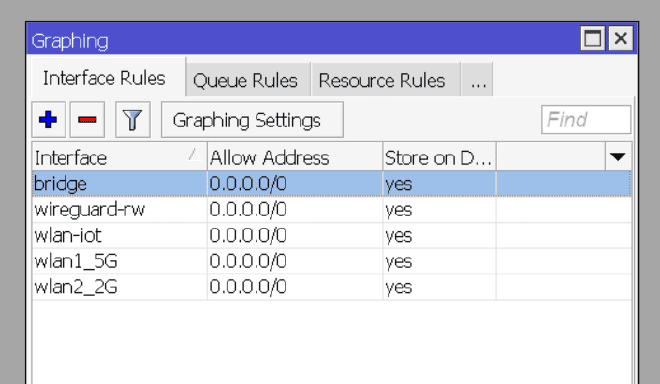Click the yes value in bridge row
660x384 pixels.
pyautogui.click(x=398, y=185)
